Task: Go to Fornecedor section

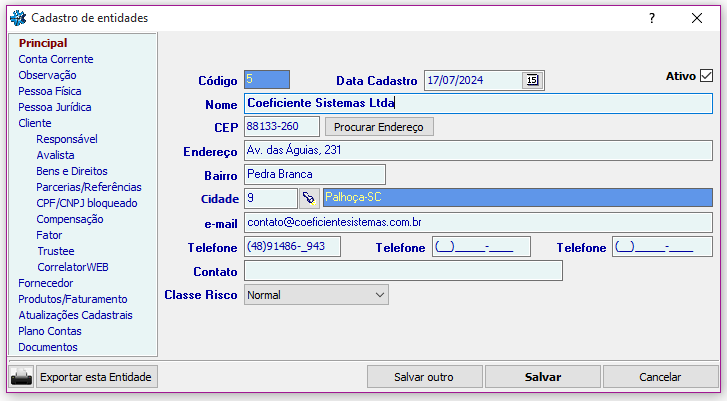Action: [46, 283]
